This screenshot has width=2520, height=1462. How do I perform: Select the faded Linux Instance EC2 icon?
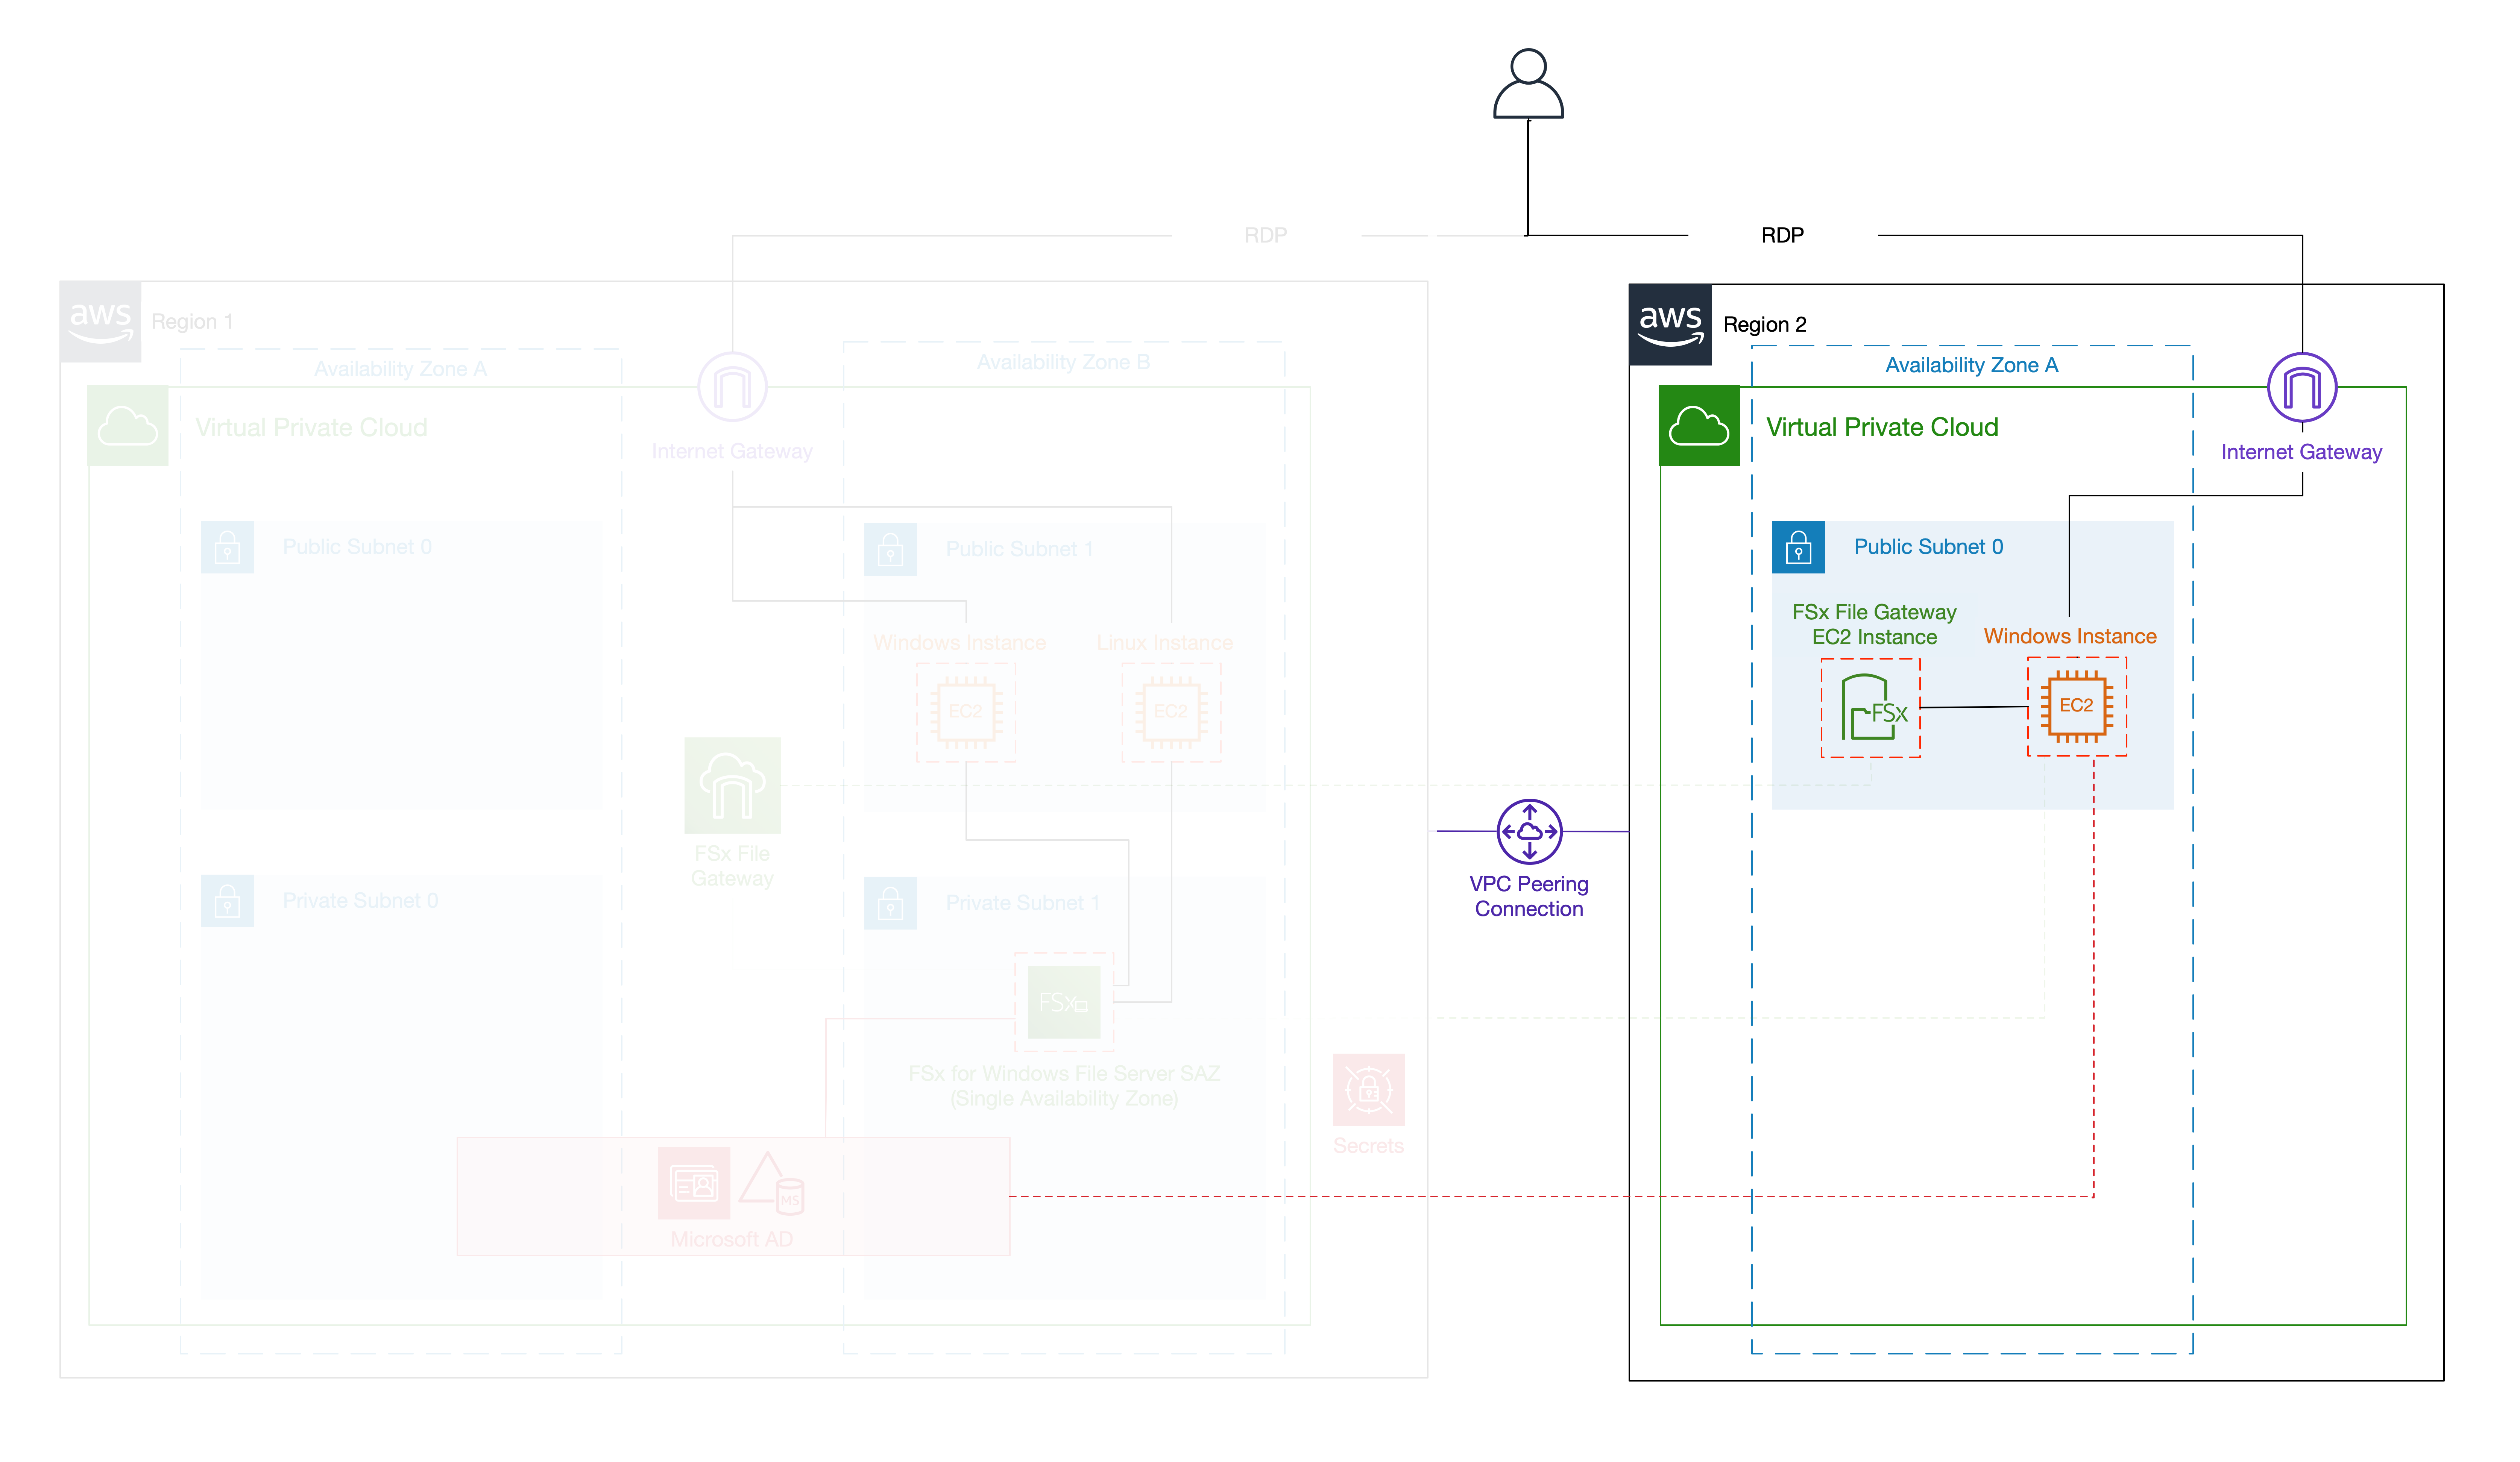point(1170,712)
